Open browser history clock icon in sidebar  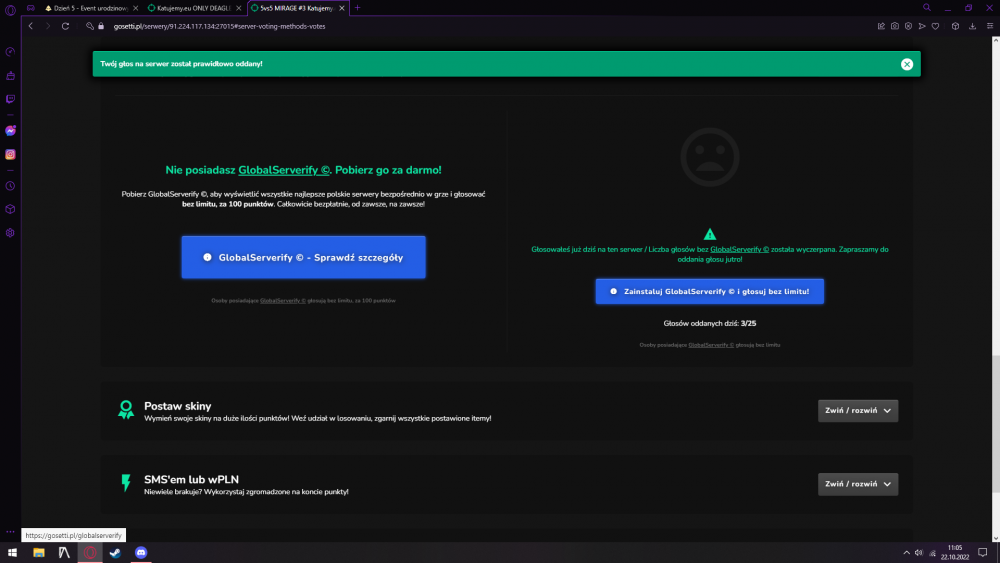[x=10, y=186]
